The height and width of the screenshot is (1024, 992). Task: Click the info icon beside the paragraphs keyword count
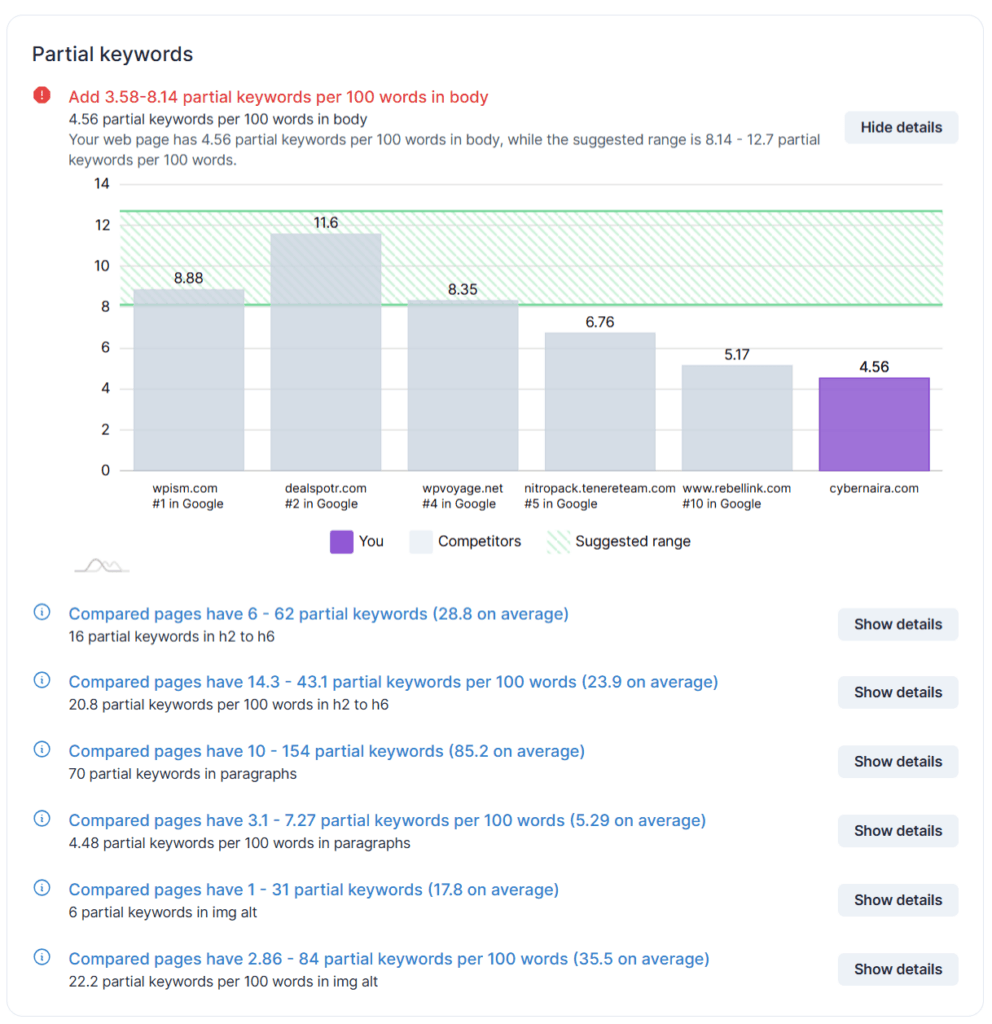coord(41,750)
